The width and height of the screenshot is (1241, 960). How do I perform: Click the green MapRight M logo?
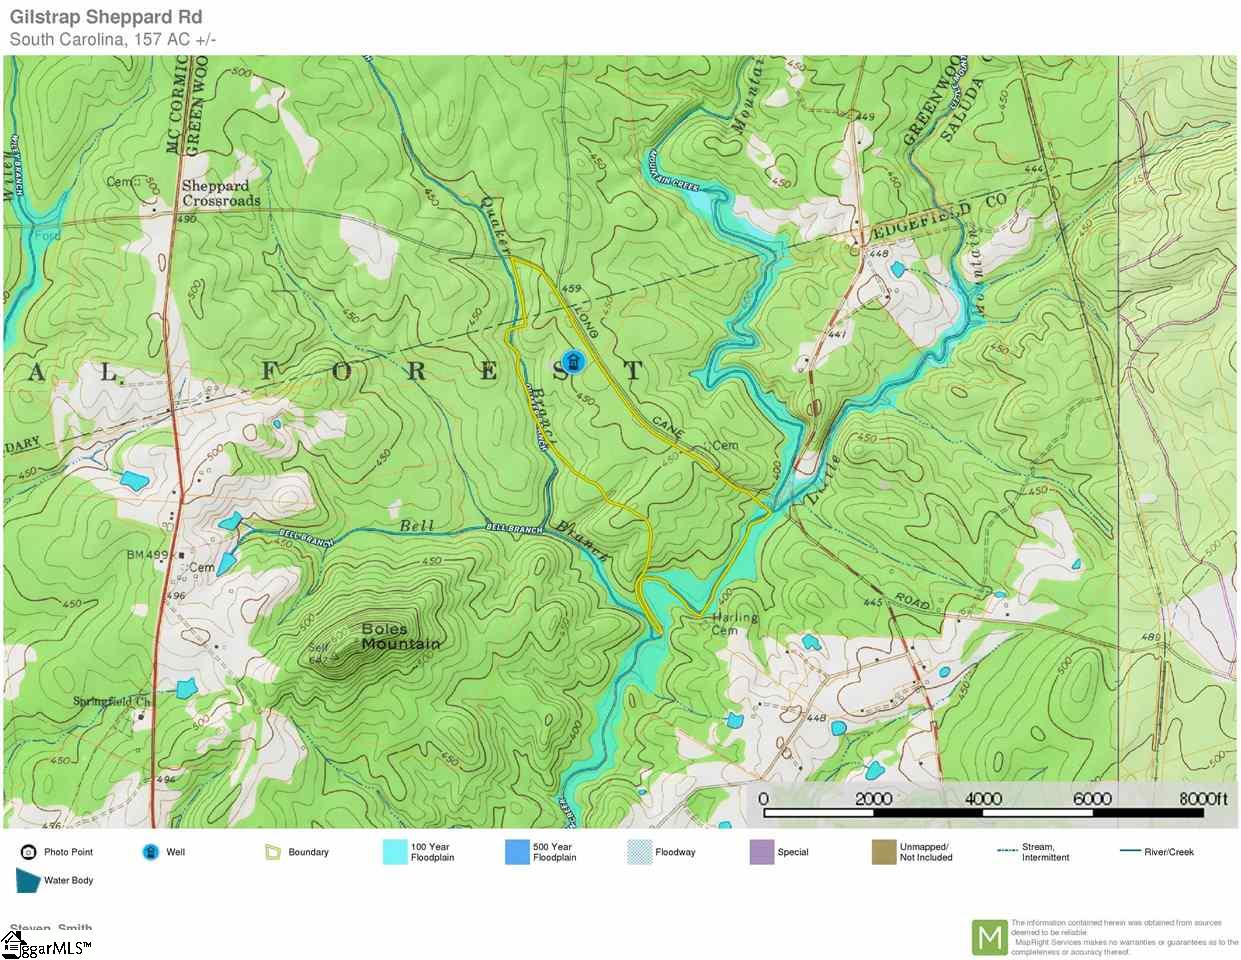(989, 938)
